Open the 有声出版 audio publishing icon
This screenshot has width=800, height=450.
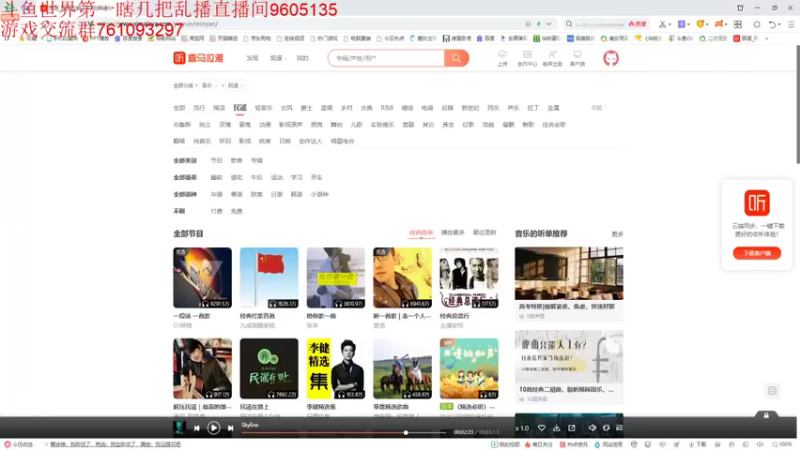tap(552, 58)
